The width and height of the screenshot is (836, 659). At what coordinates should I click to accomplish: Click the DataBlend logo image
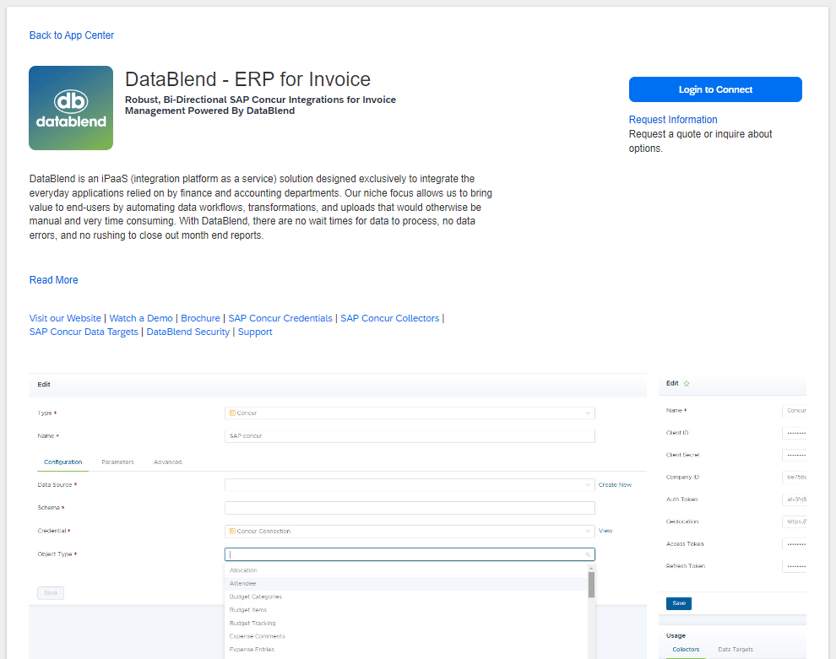(71, 108)
